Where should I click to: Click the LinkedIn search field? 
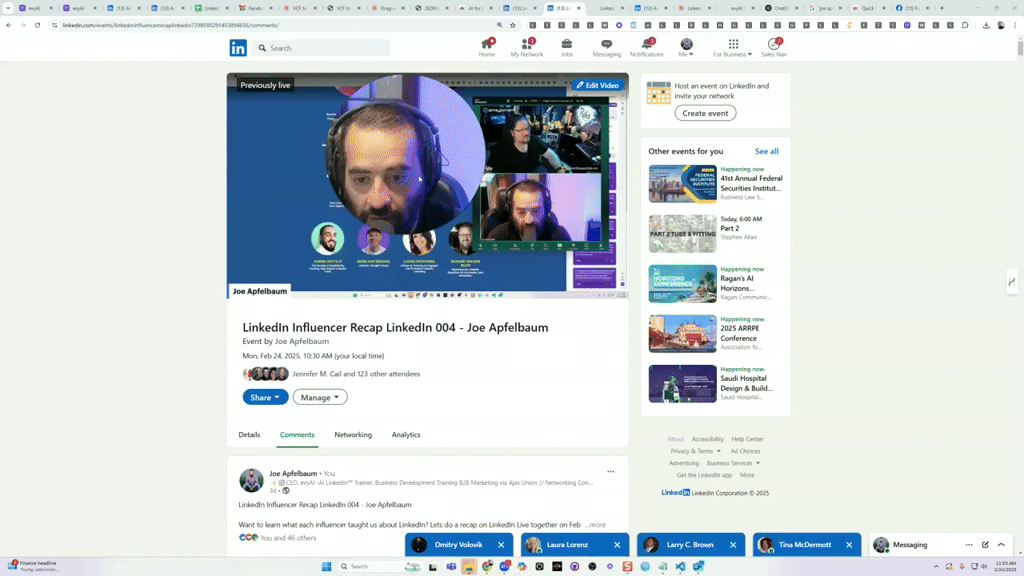[x=321, y=48]
